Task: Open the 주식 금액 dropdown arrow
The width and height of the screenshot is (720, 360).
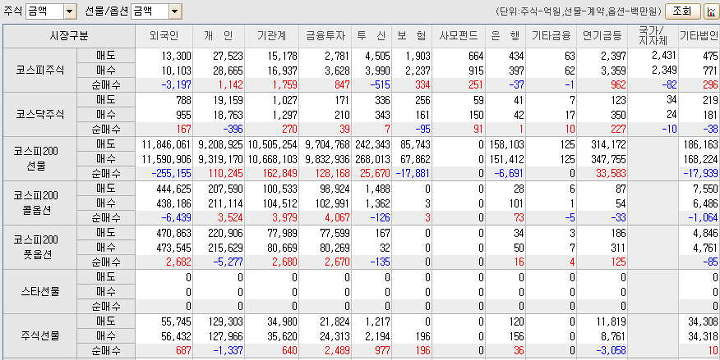Action: [70, 12]
